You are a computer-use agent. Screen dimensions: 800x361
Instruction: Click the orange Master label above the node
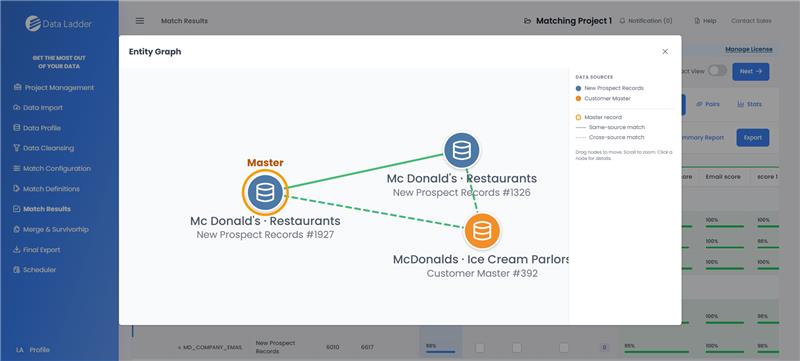pyautogui.click(x=265, y=163)
